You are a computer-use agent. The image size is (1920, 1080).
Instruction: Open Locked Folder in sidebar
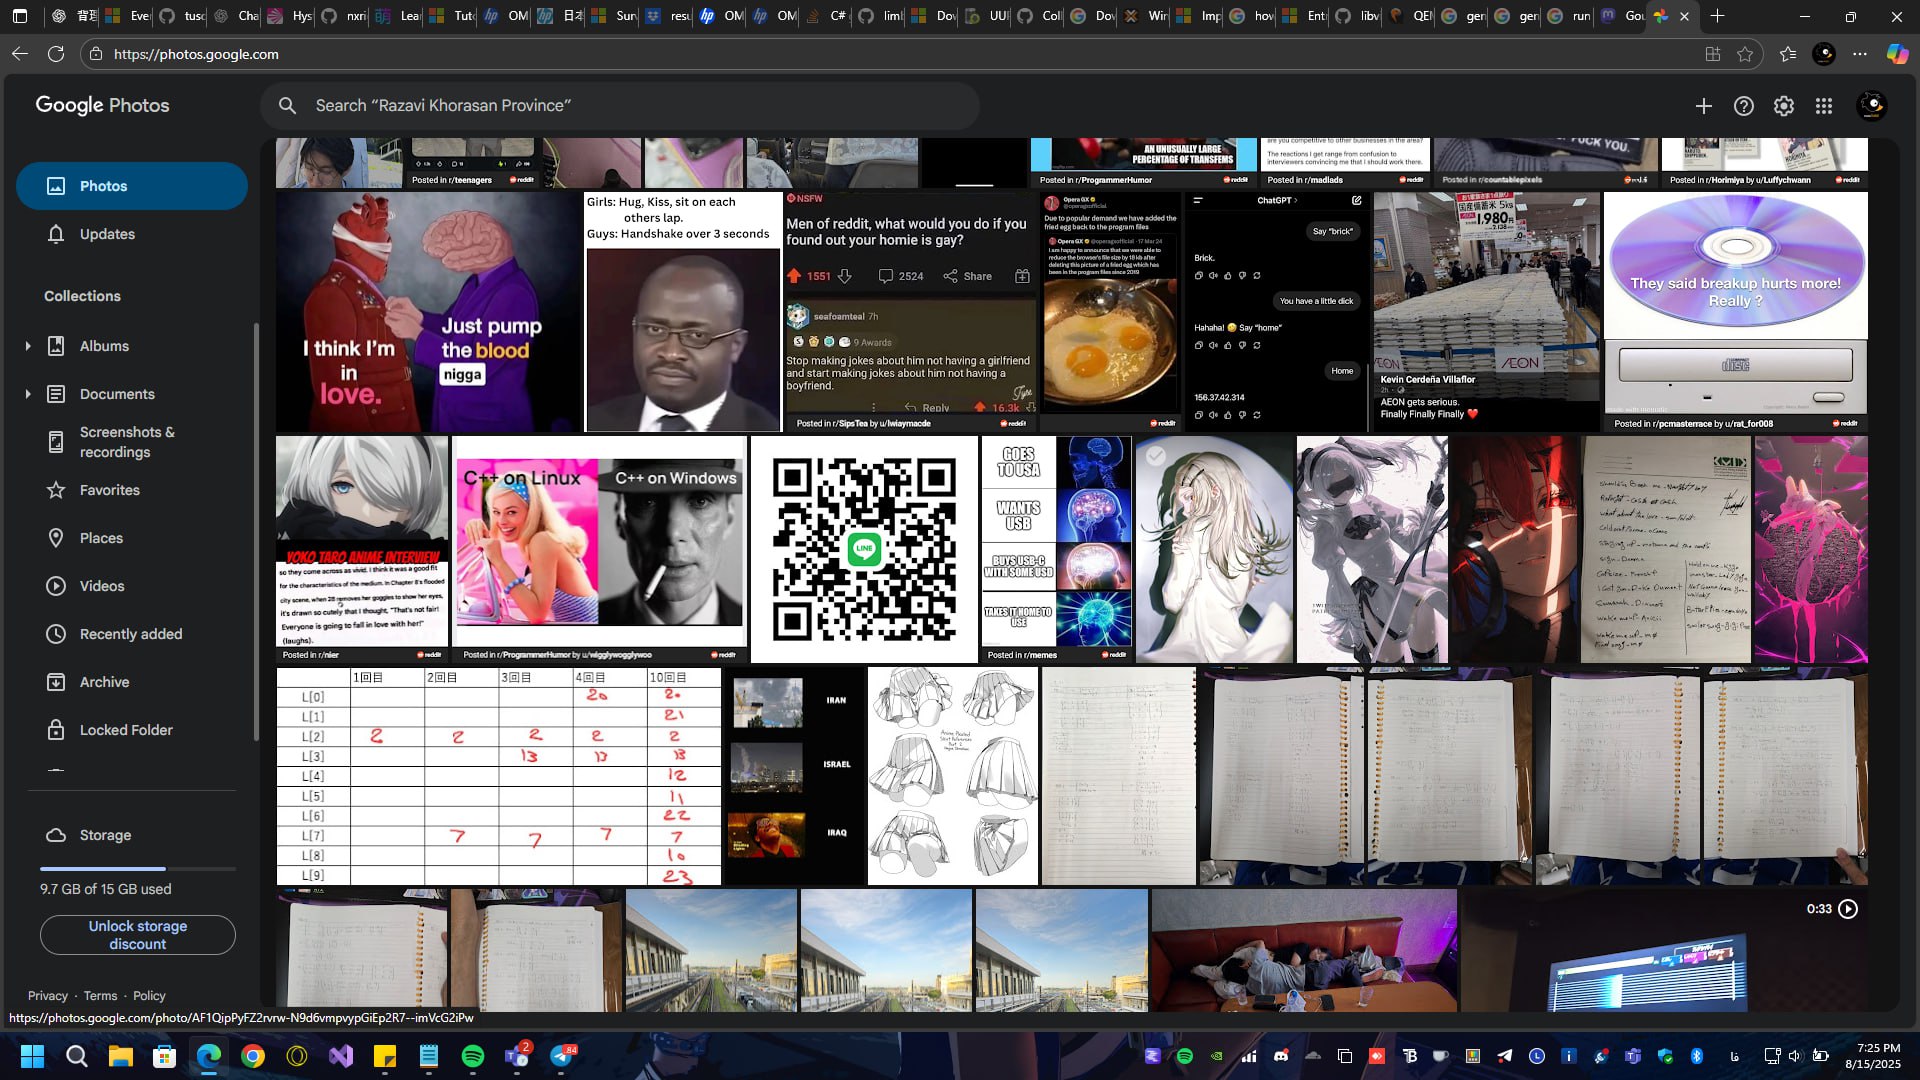[x=126, y=730]
